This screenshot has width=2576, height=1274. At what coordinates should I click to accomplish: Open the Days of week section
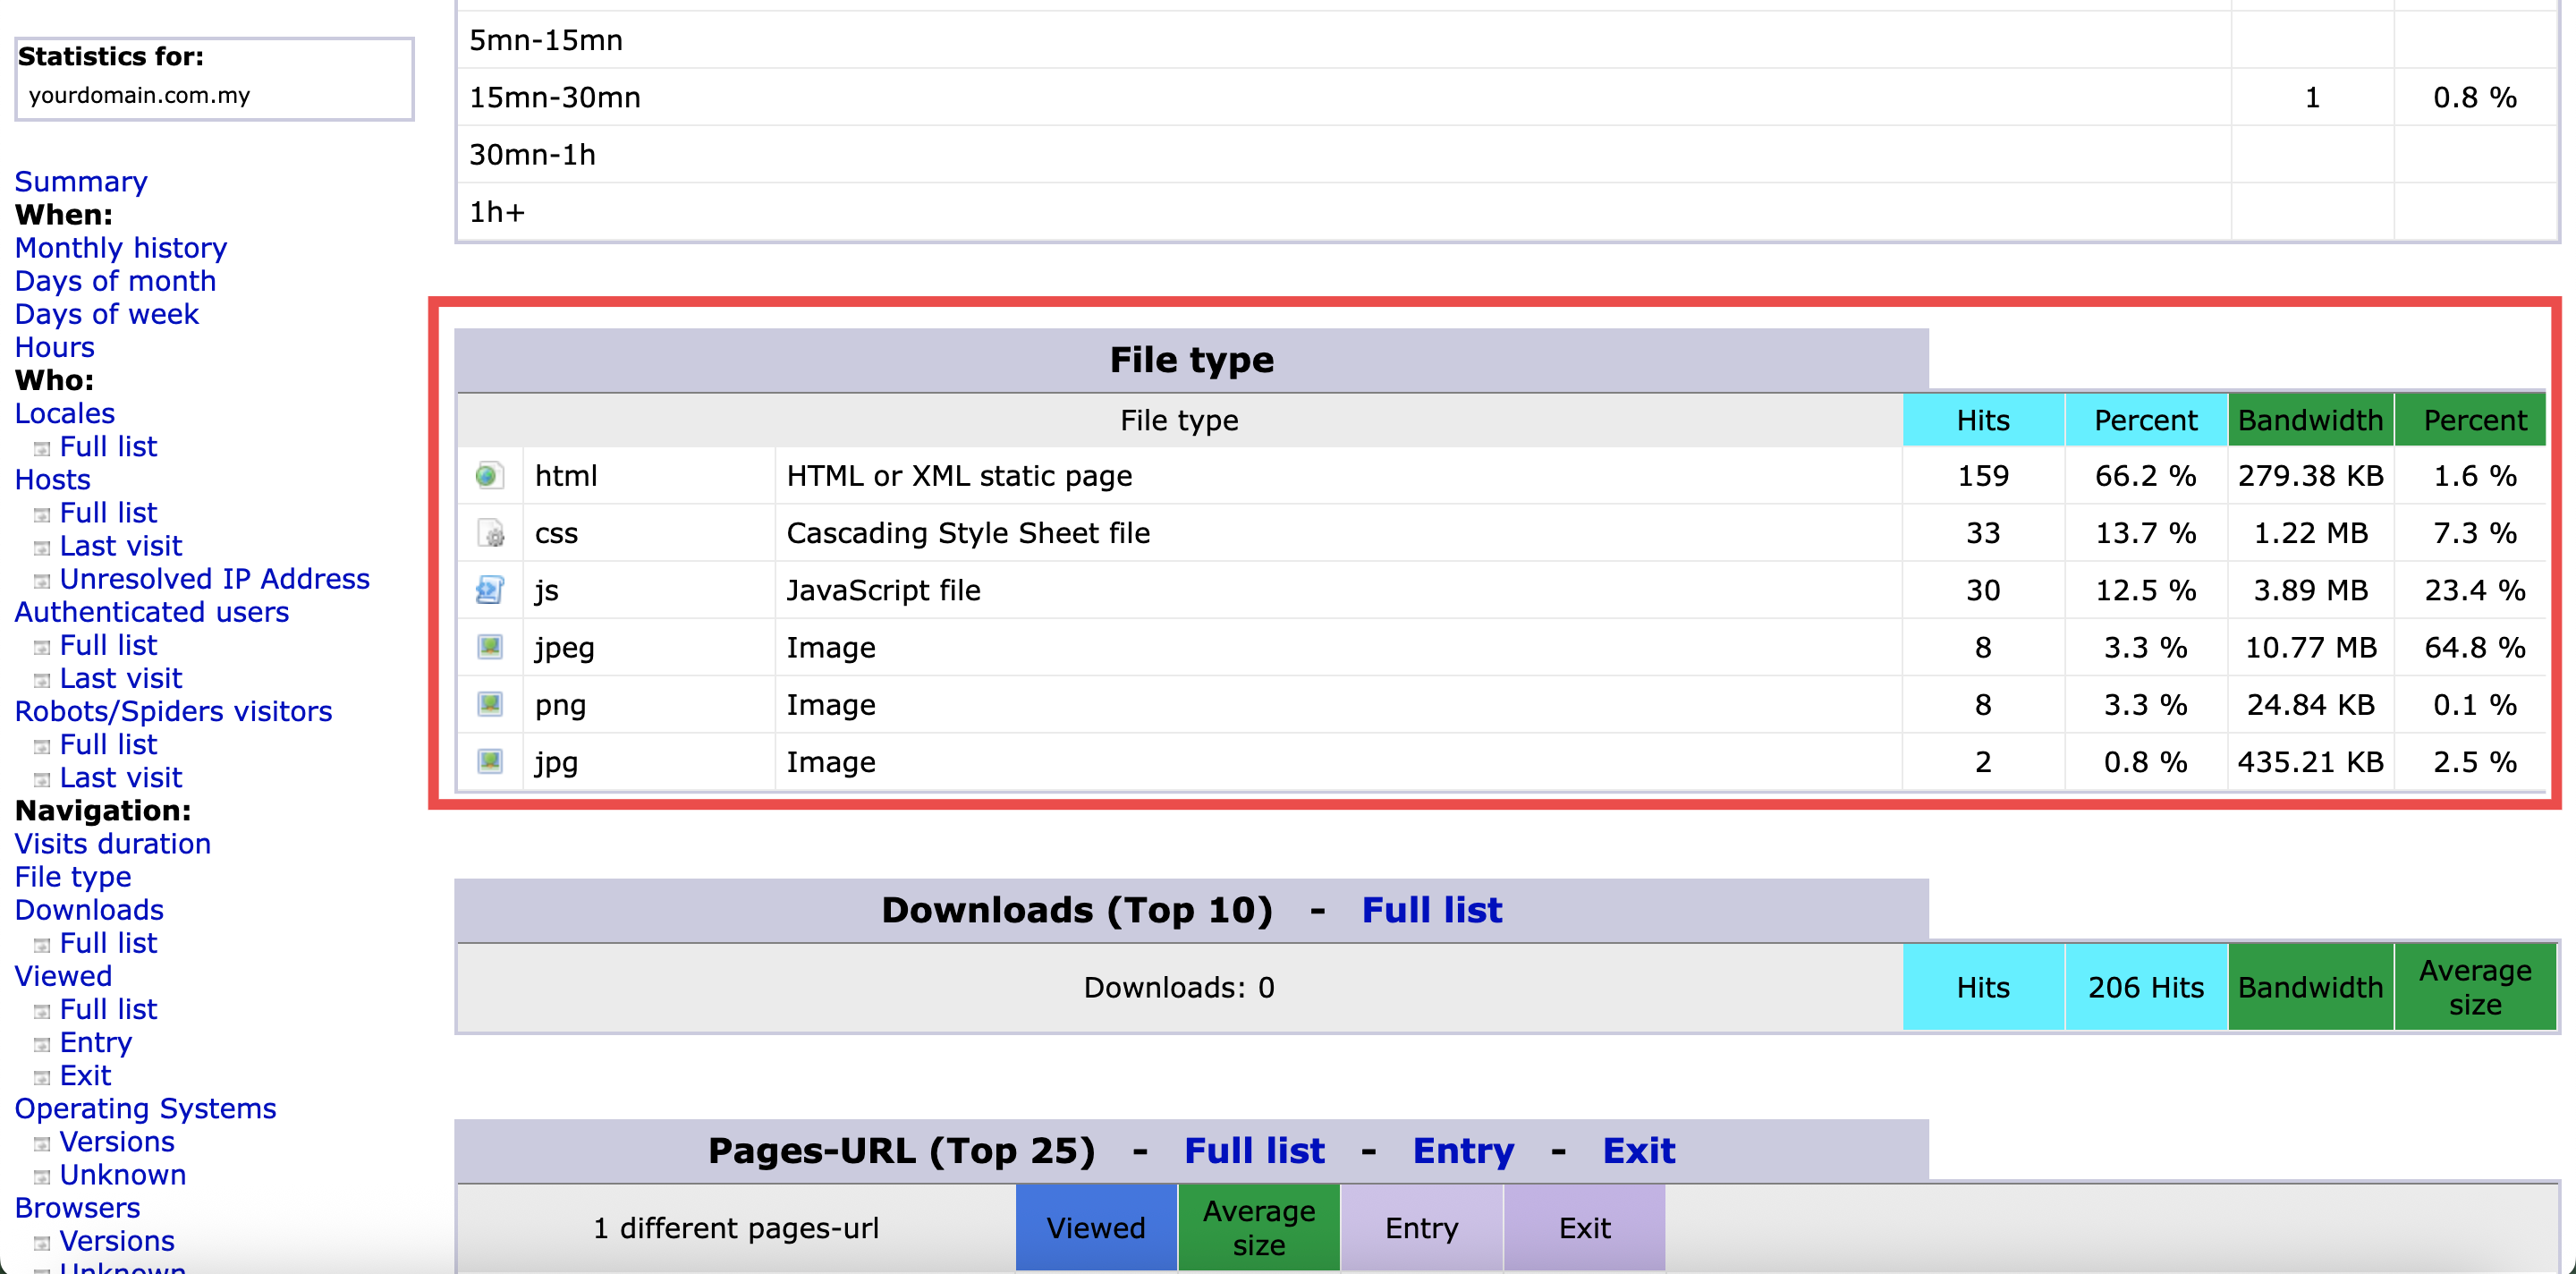point(106,314)
